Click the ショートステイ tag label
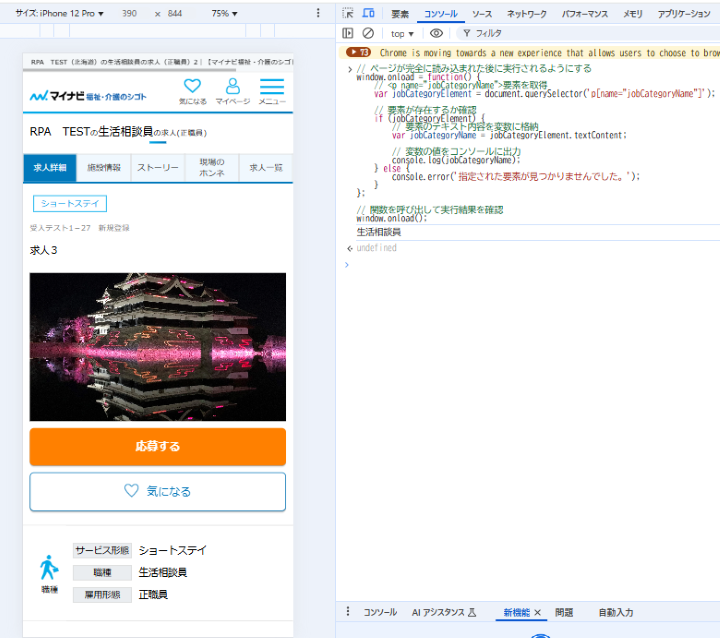Viewport: 720px width, 638px height. tap(70, 203)
